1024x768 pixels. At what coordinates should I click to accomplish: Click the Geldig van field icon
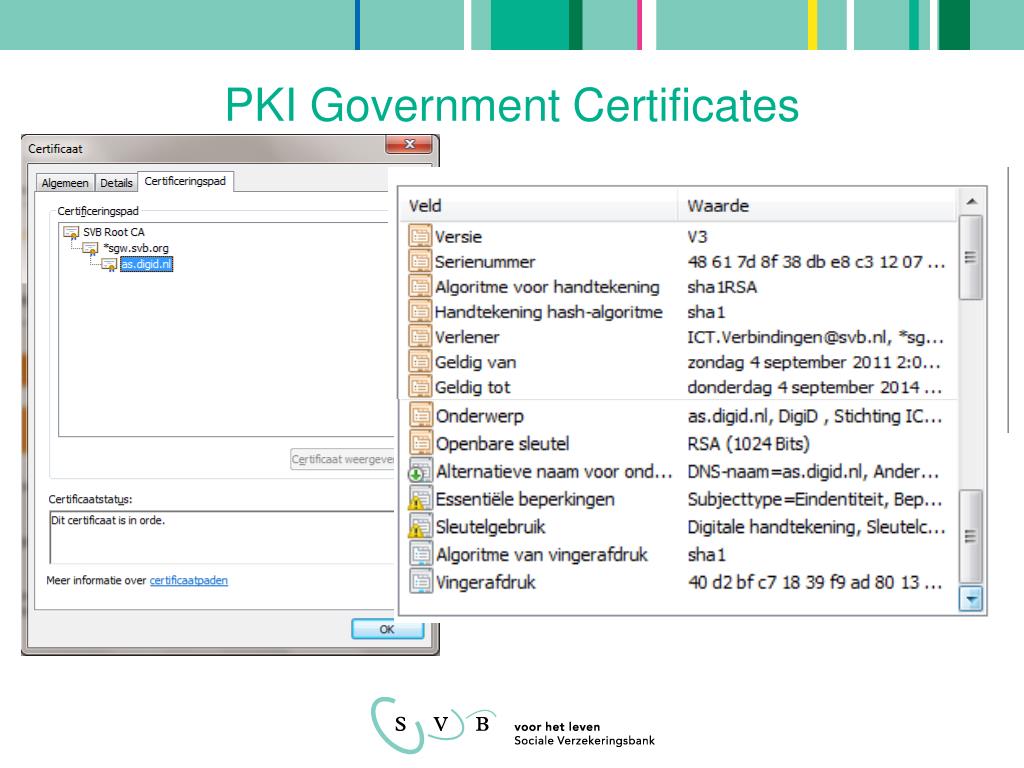click(420, 361)
